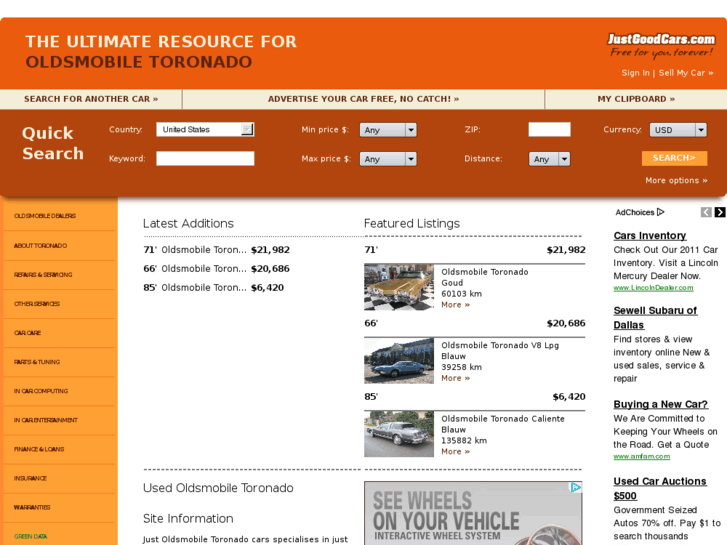727x545 pixels.
Task: Click the Keyword input field
Action: coord(205,159)
